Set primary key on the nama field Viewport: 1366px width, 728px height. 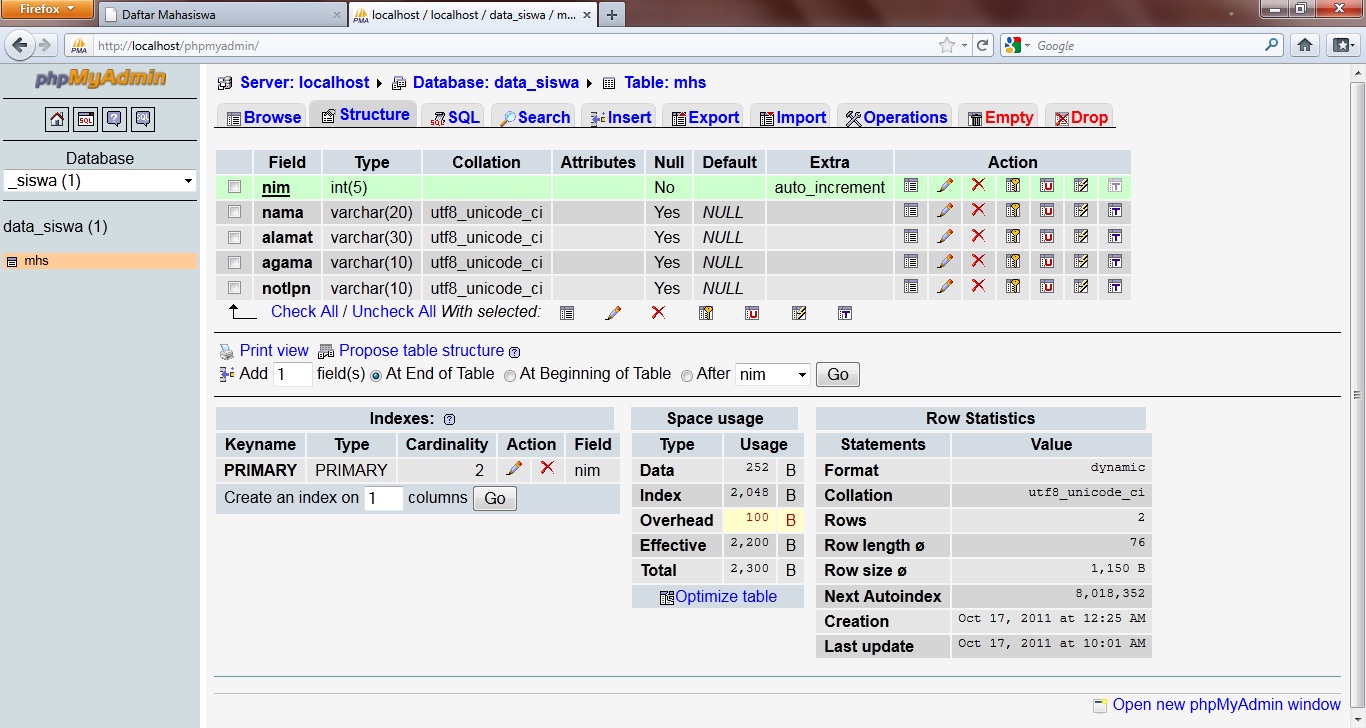coord(1012,211)
